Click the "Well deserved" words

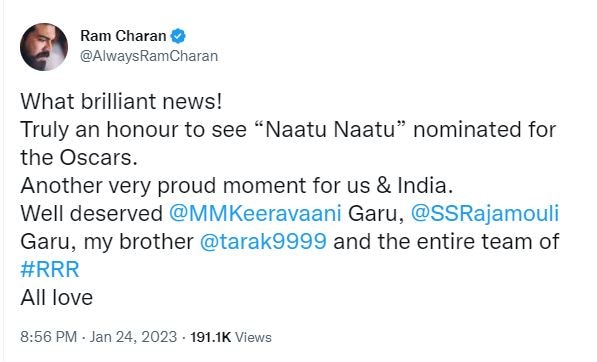(x=91, y=213)
